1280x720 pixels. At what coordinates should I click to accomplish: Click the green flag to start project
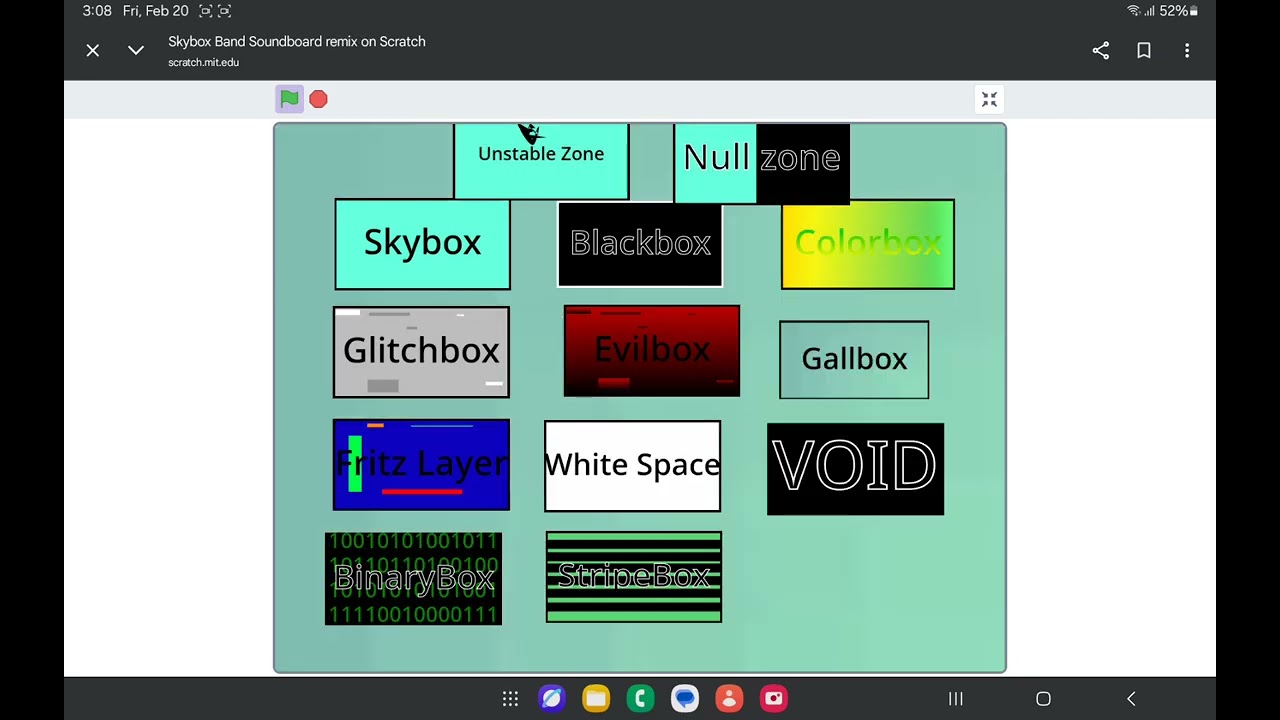tap(289, 99)
